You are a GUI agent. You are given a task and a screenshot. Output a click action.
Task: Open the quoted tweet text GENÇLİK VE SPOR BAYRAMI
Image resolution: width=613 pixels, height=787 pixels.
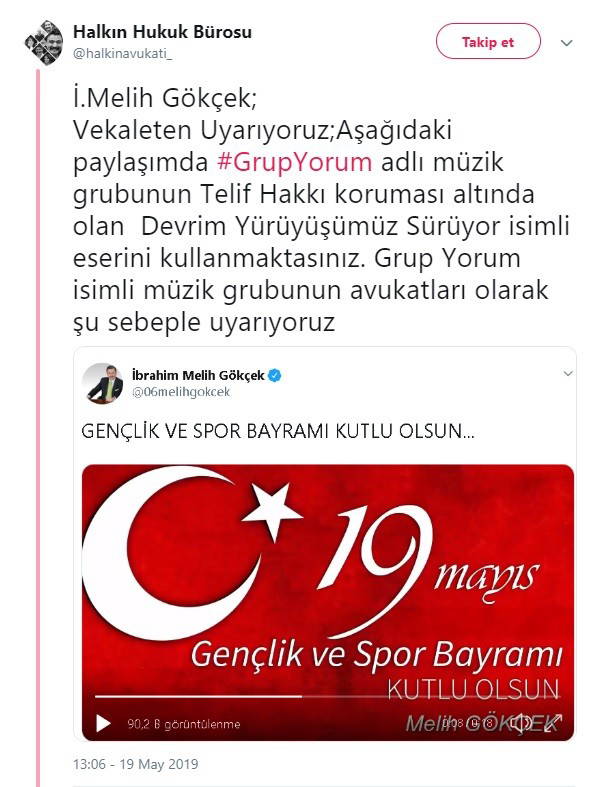pyautogui.click(x=278, y=431)
